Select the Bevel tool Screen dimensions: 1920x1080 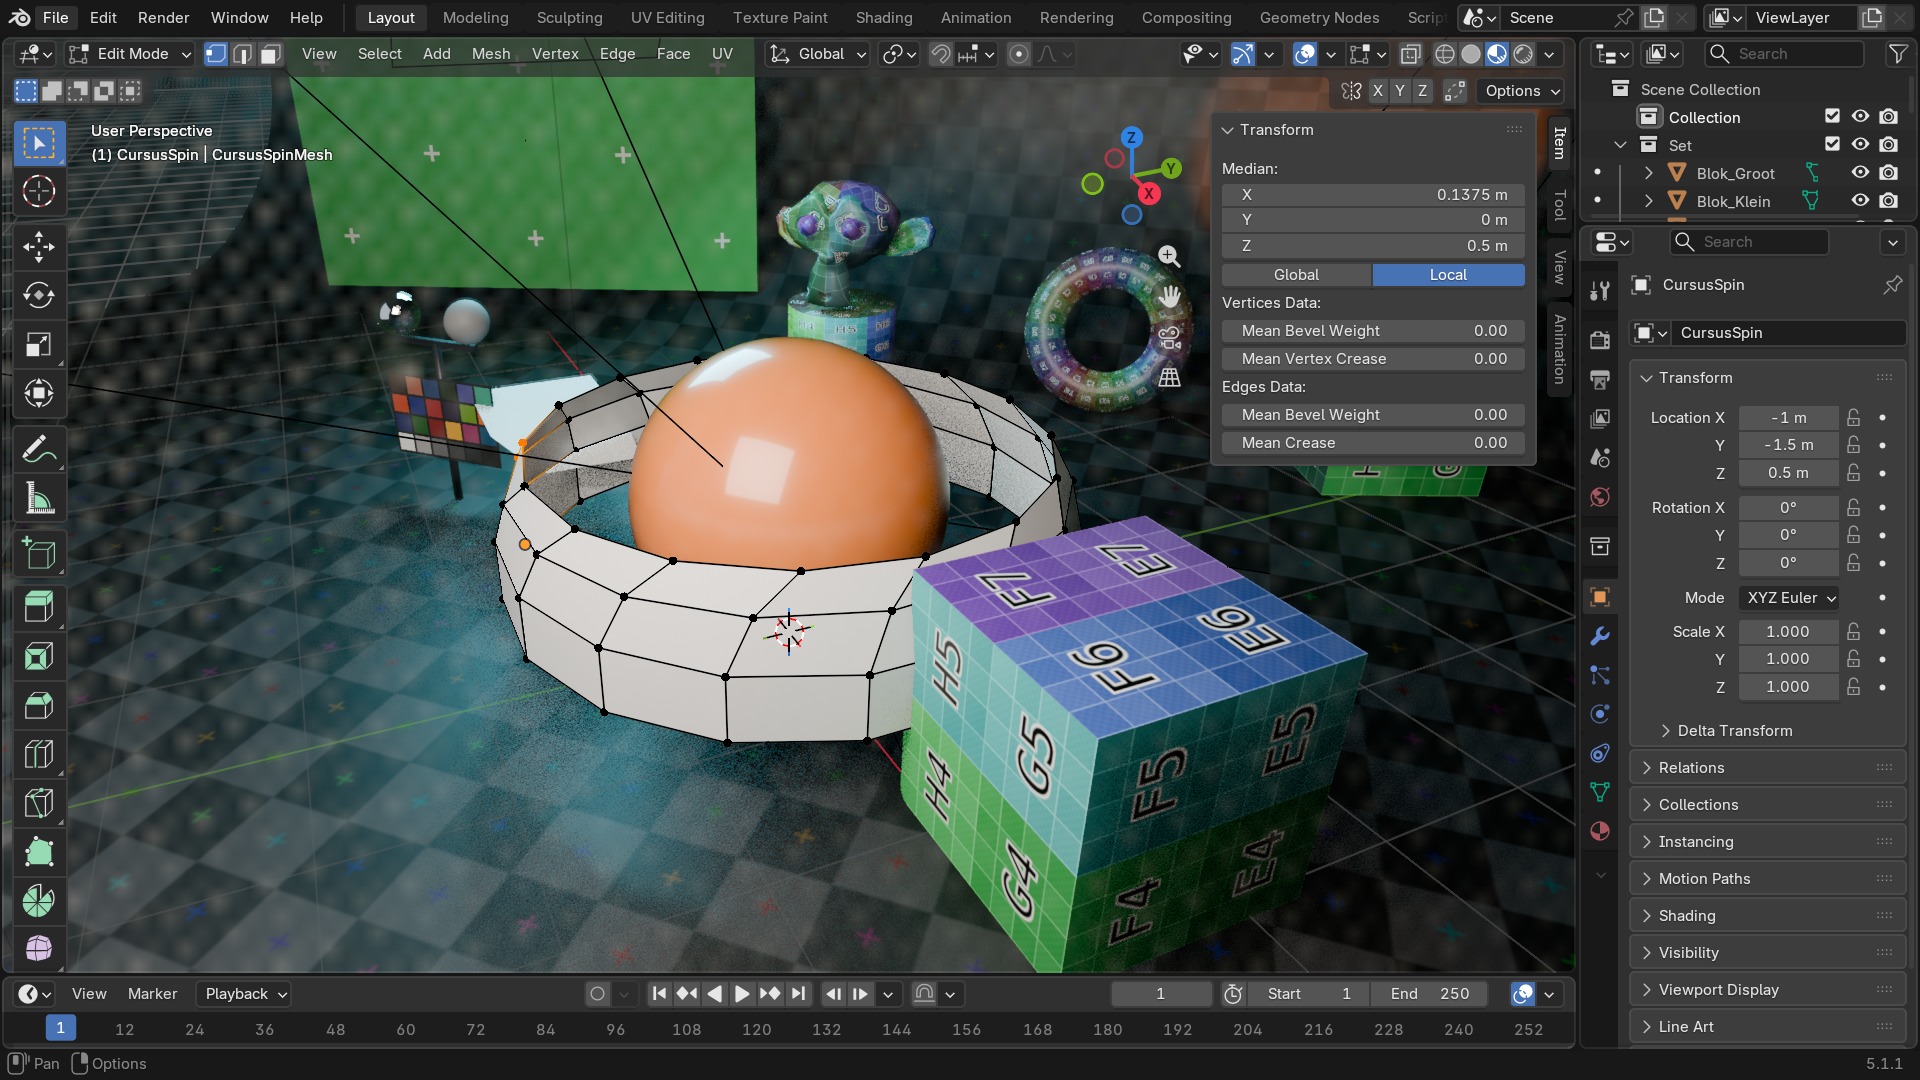39,706
